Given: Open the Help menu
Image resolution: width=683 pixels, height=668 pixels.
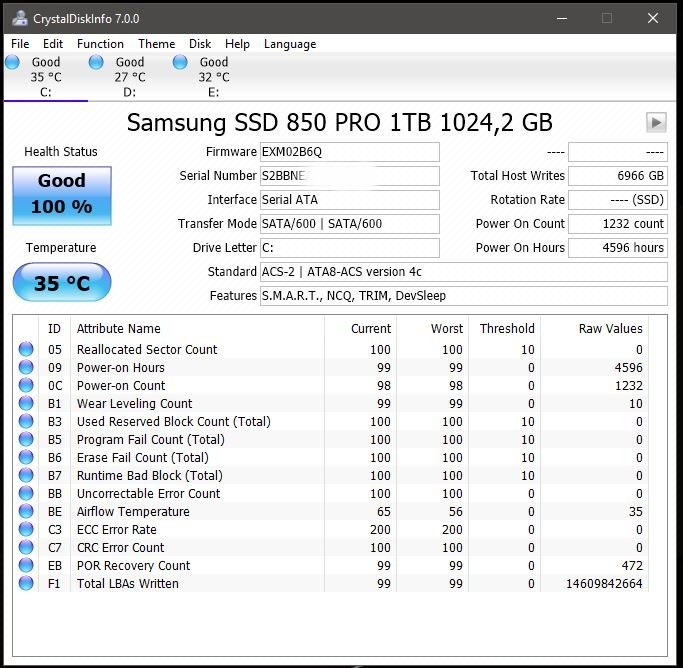Looking at the screenshot, I should 237,44.
